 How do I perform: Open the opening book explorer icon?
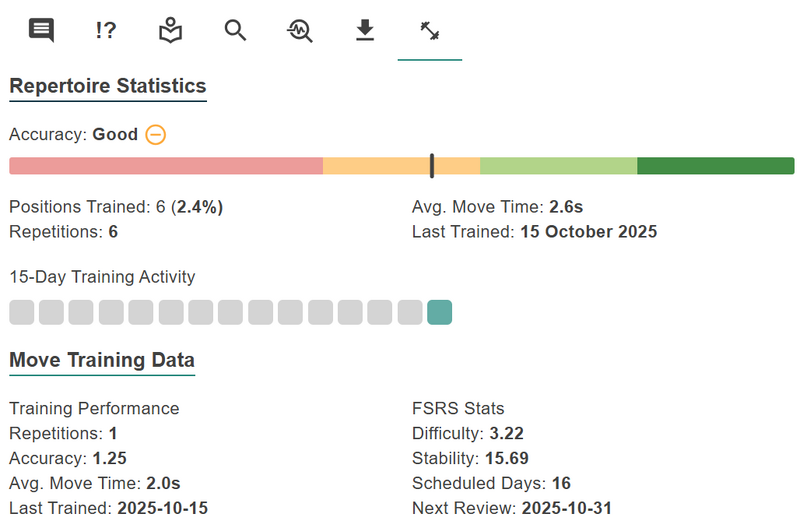171,31
